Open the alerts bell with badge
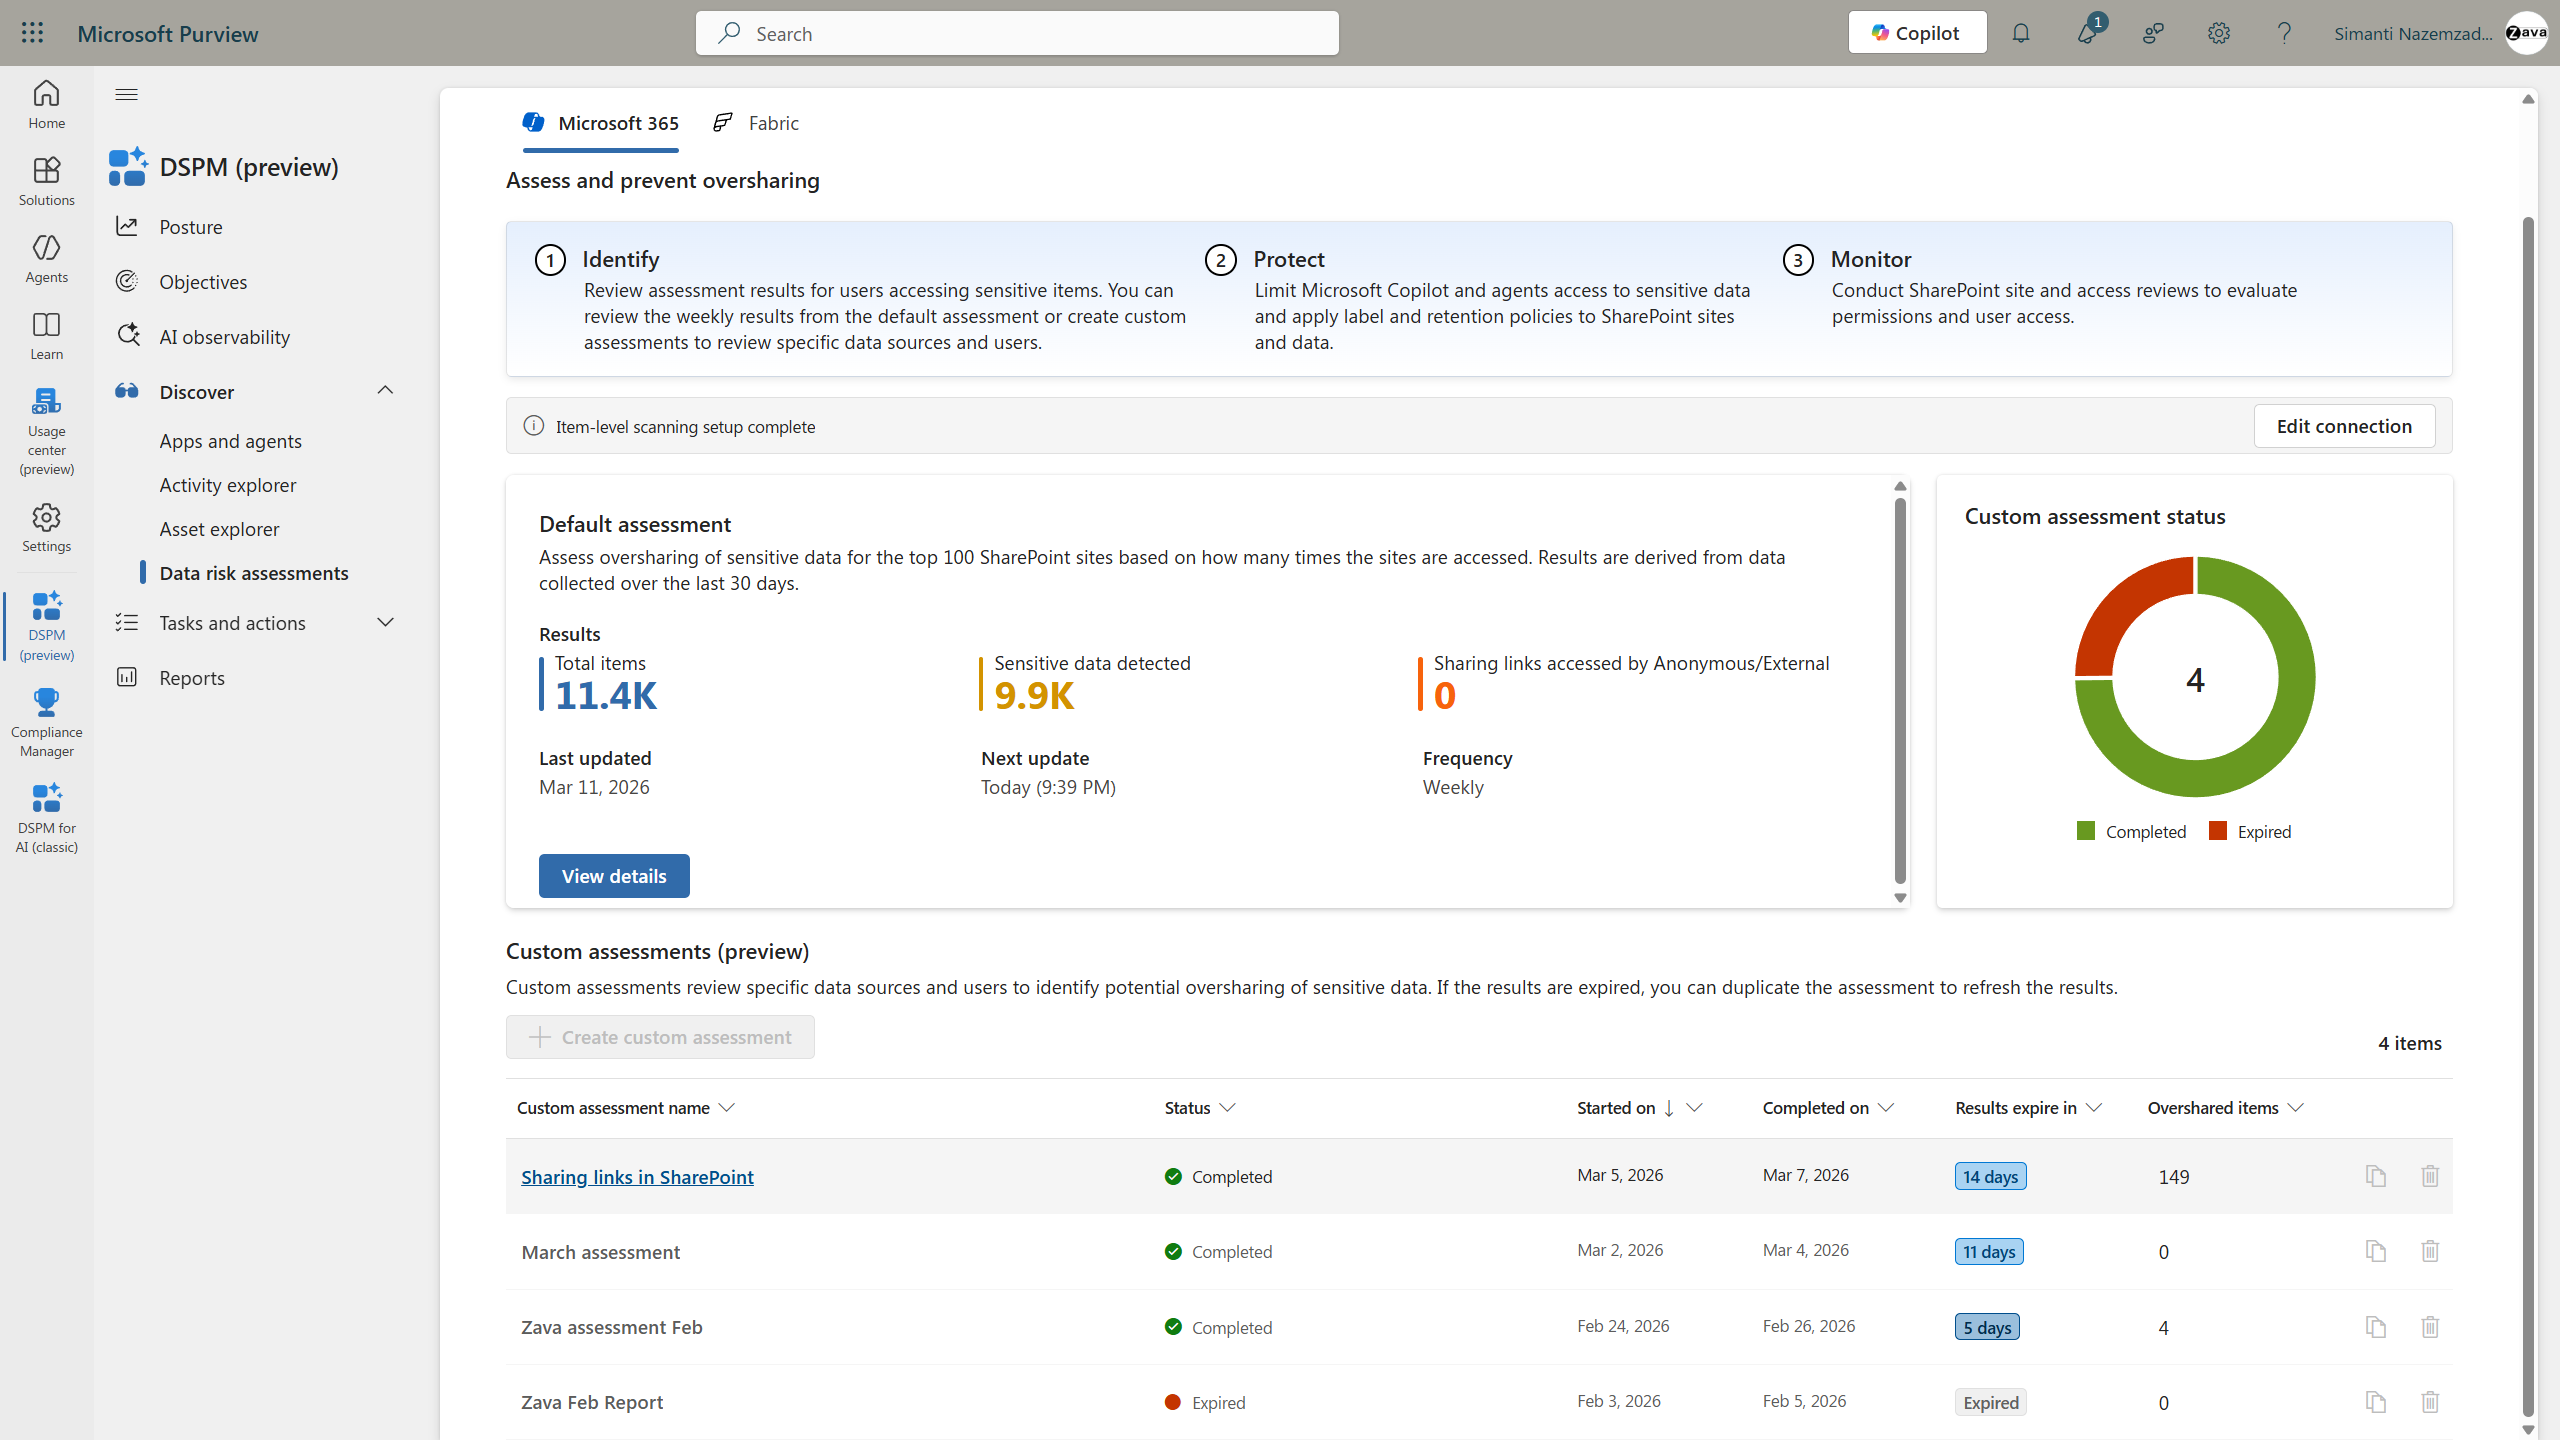The height and width of the screenshot is (1440, 2560). (x=2087, y=33)
